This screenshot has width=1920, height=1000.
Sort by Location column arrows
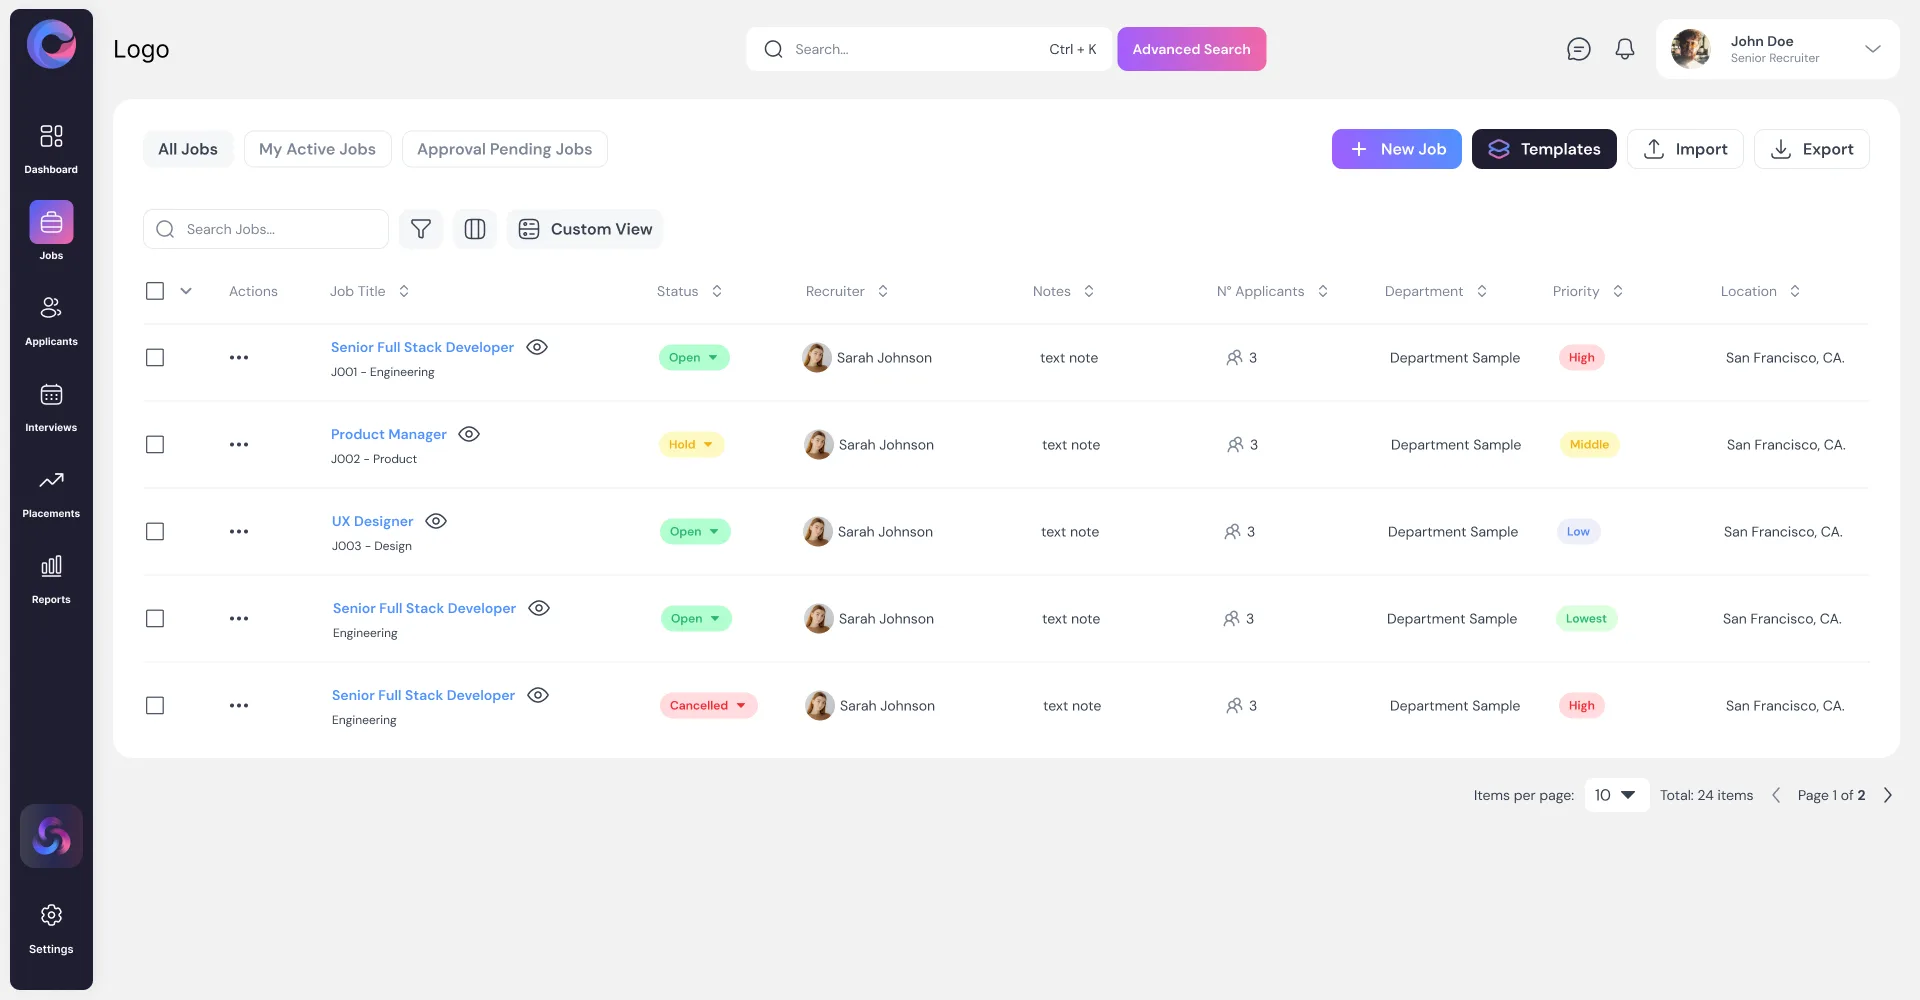click(x=1795, y=291)
